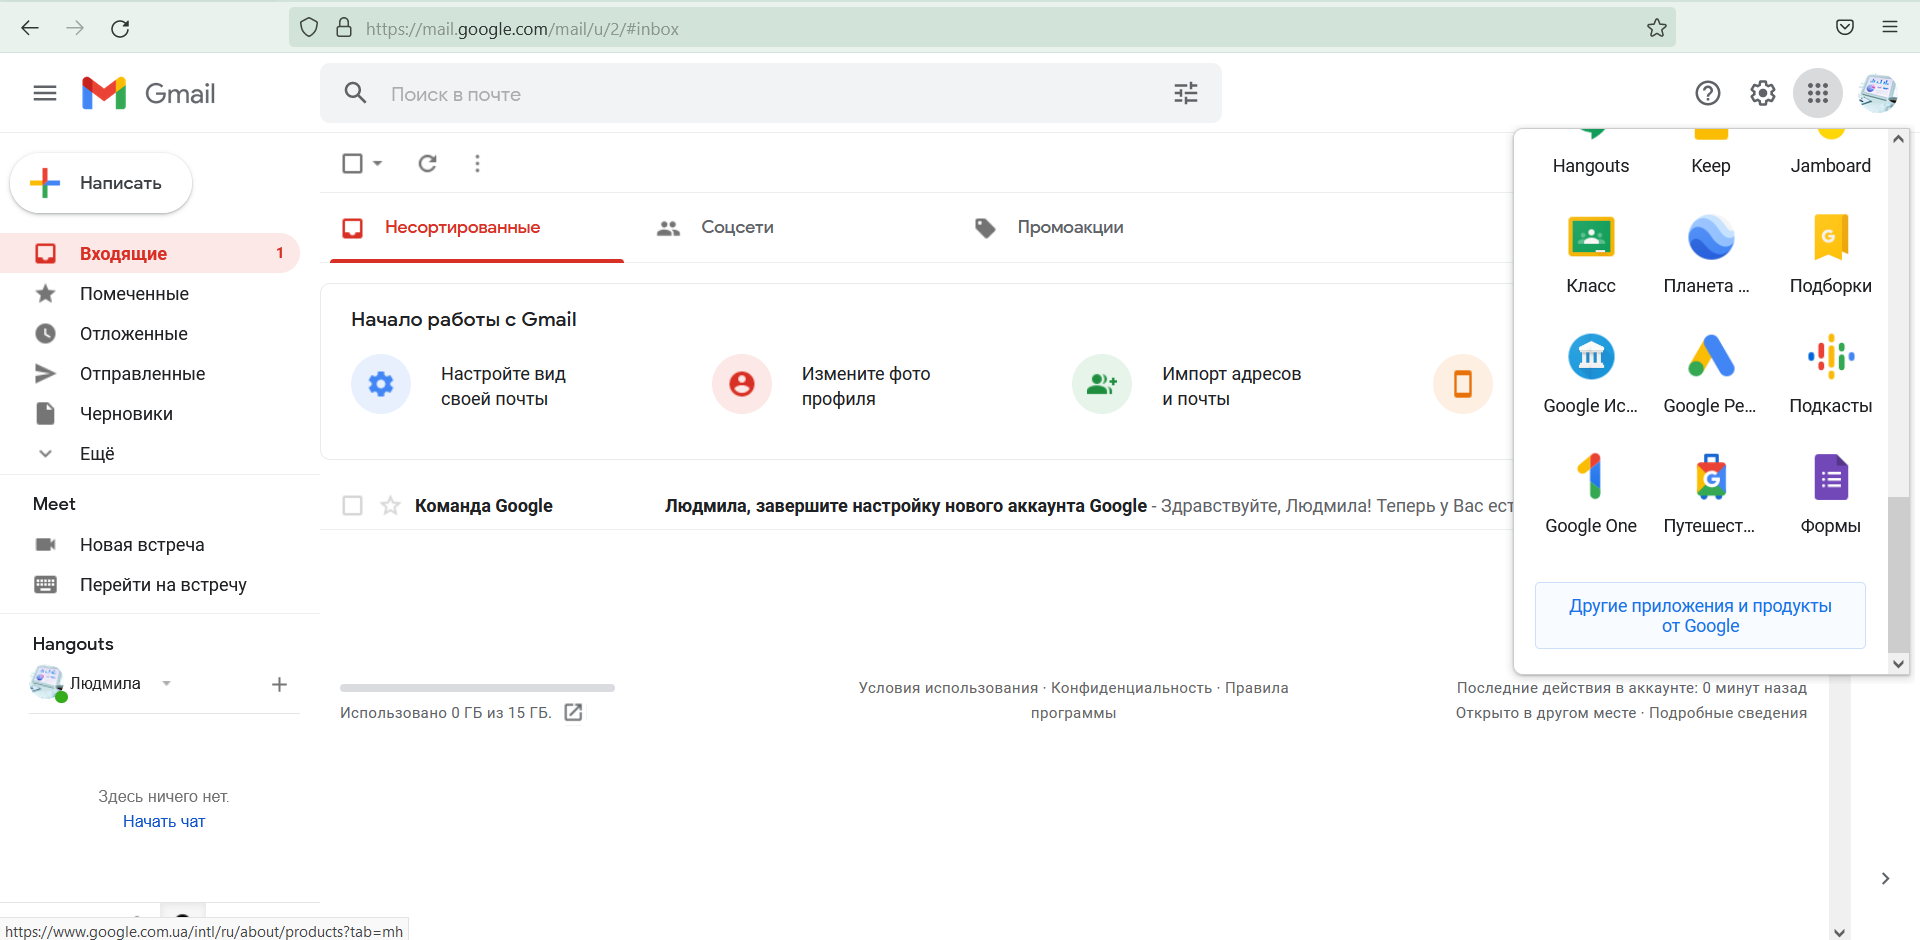Click the Начать чат link
Viewport: 1920px width, 940px height.
[164, 821]
